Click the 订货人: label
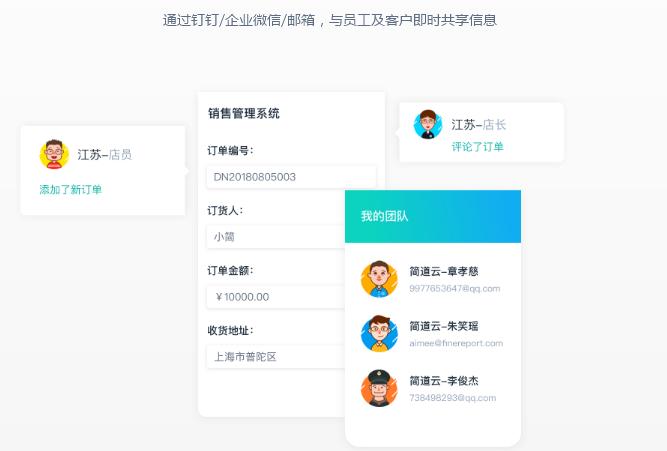Image resolution: width=667 pixels, height=451 pixels. click(225, 210)
